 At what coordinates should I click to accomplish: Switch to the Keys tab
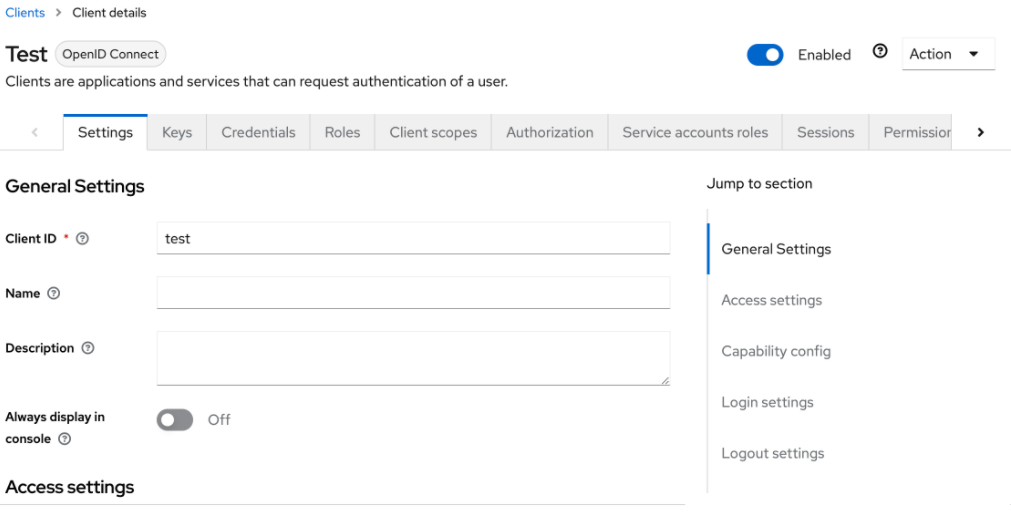pyautogui.click(x=177, y=132)
